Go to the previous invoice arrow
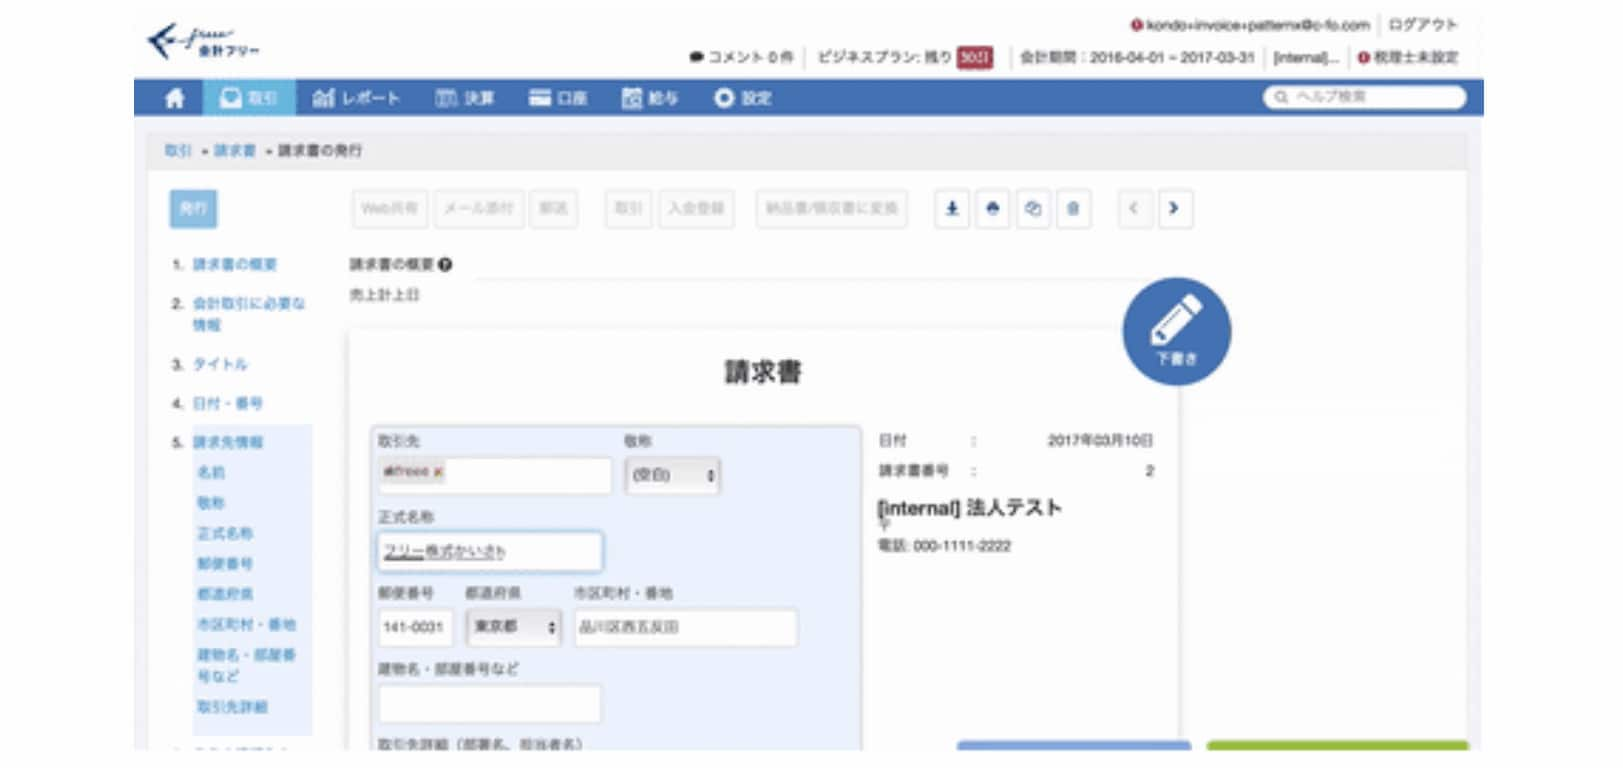1623x768 pixels. point(1134,208)
